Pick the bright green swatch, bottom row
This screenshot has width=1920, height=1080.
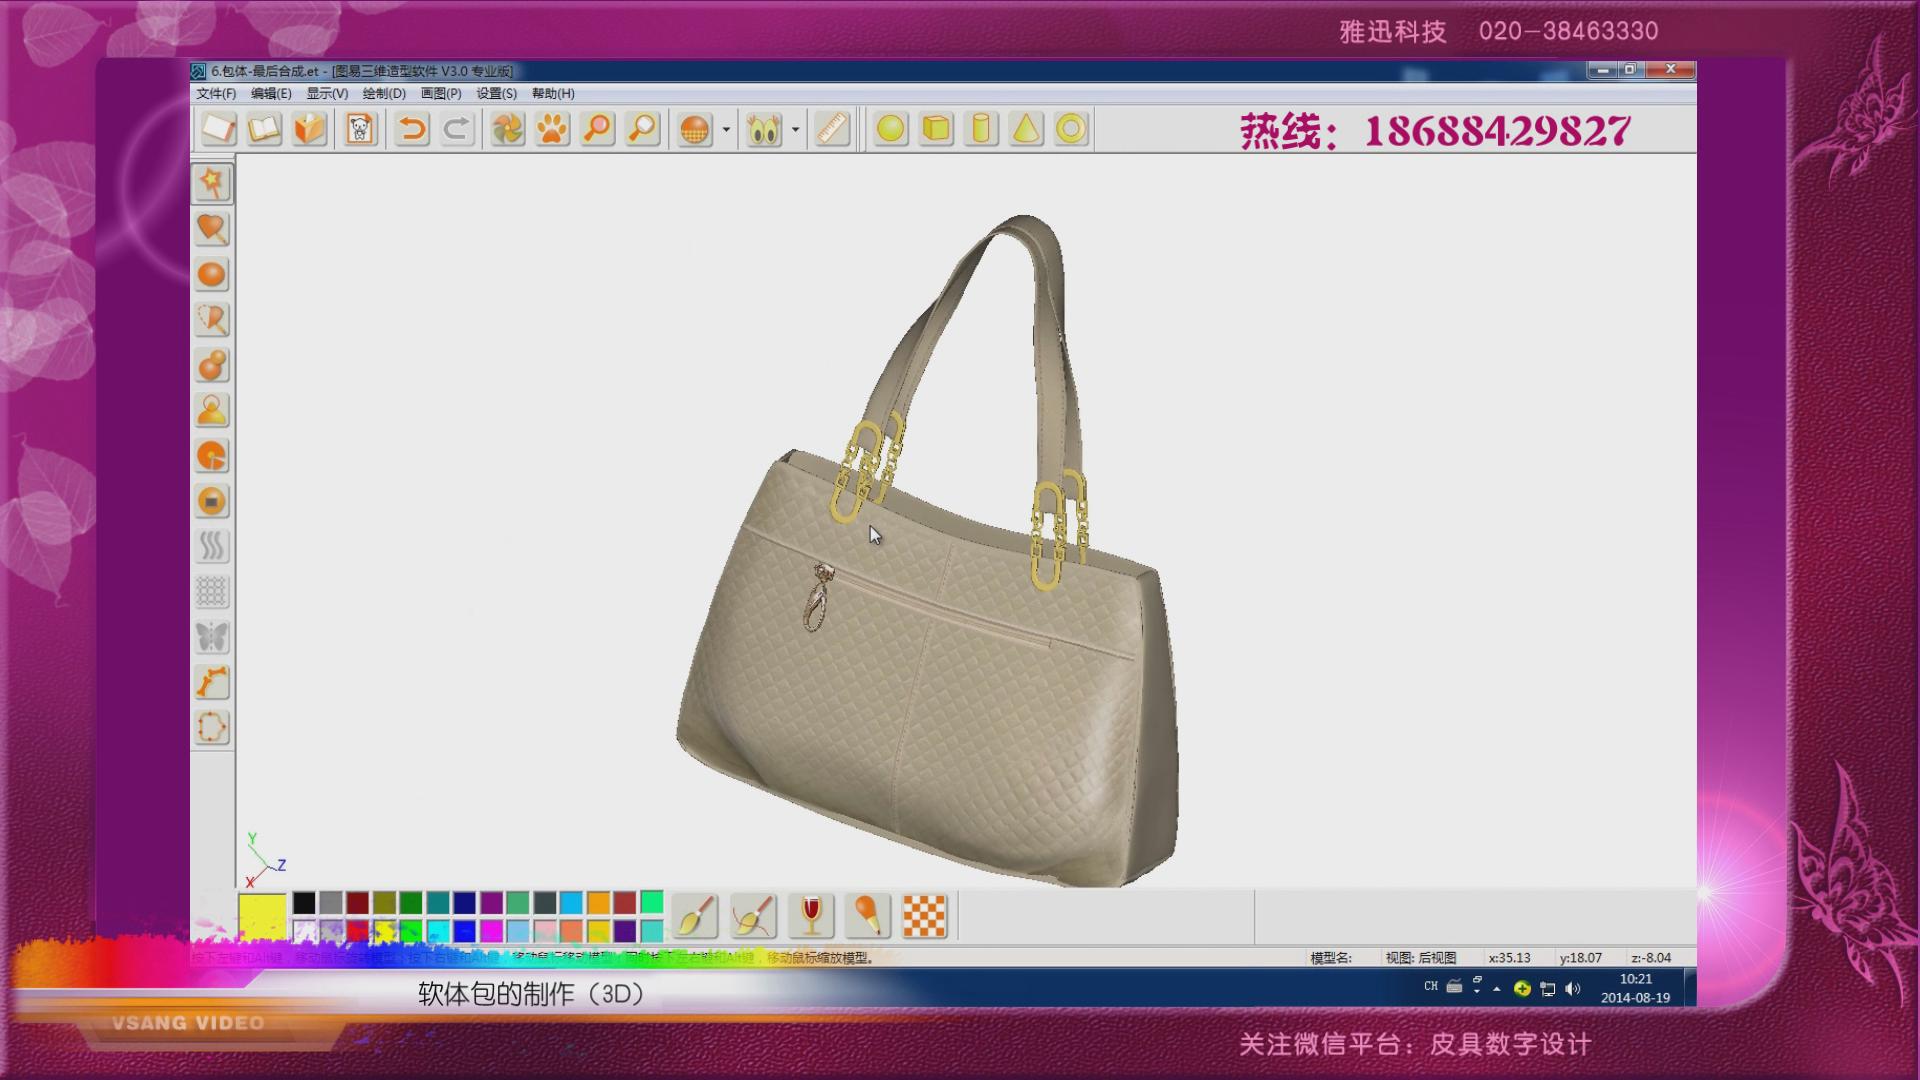click(x=411, y=931)
